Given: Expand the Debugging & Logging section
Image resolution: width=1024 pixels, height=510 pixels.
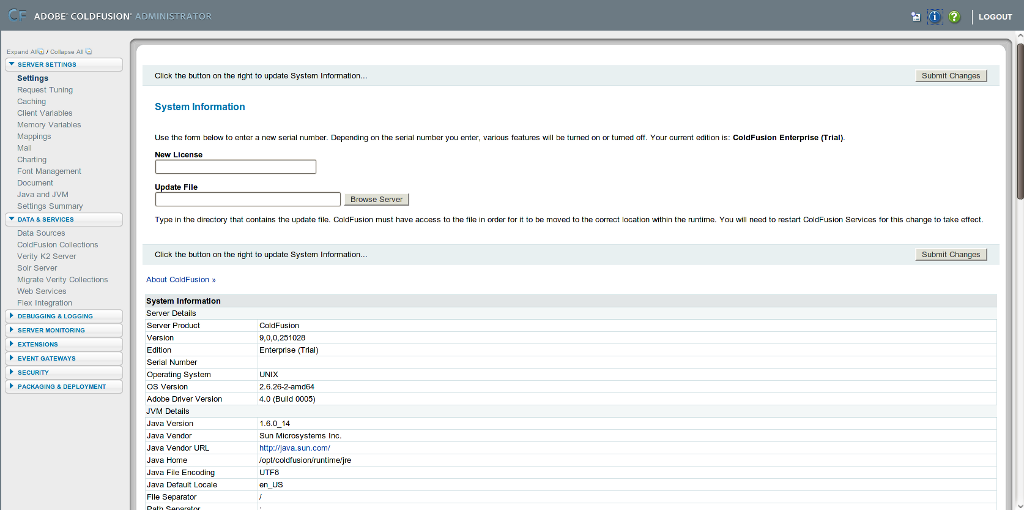Looking at the screenshot, I should 63,316.
